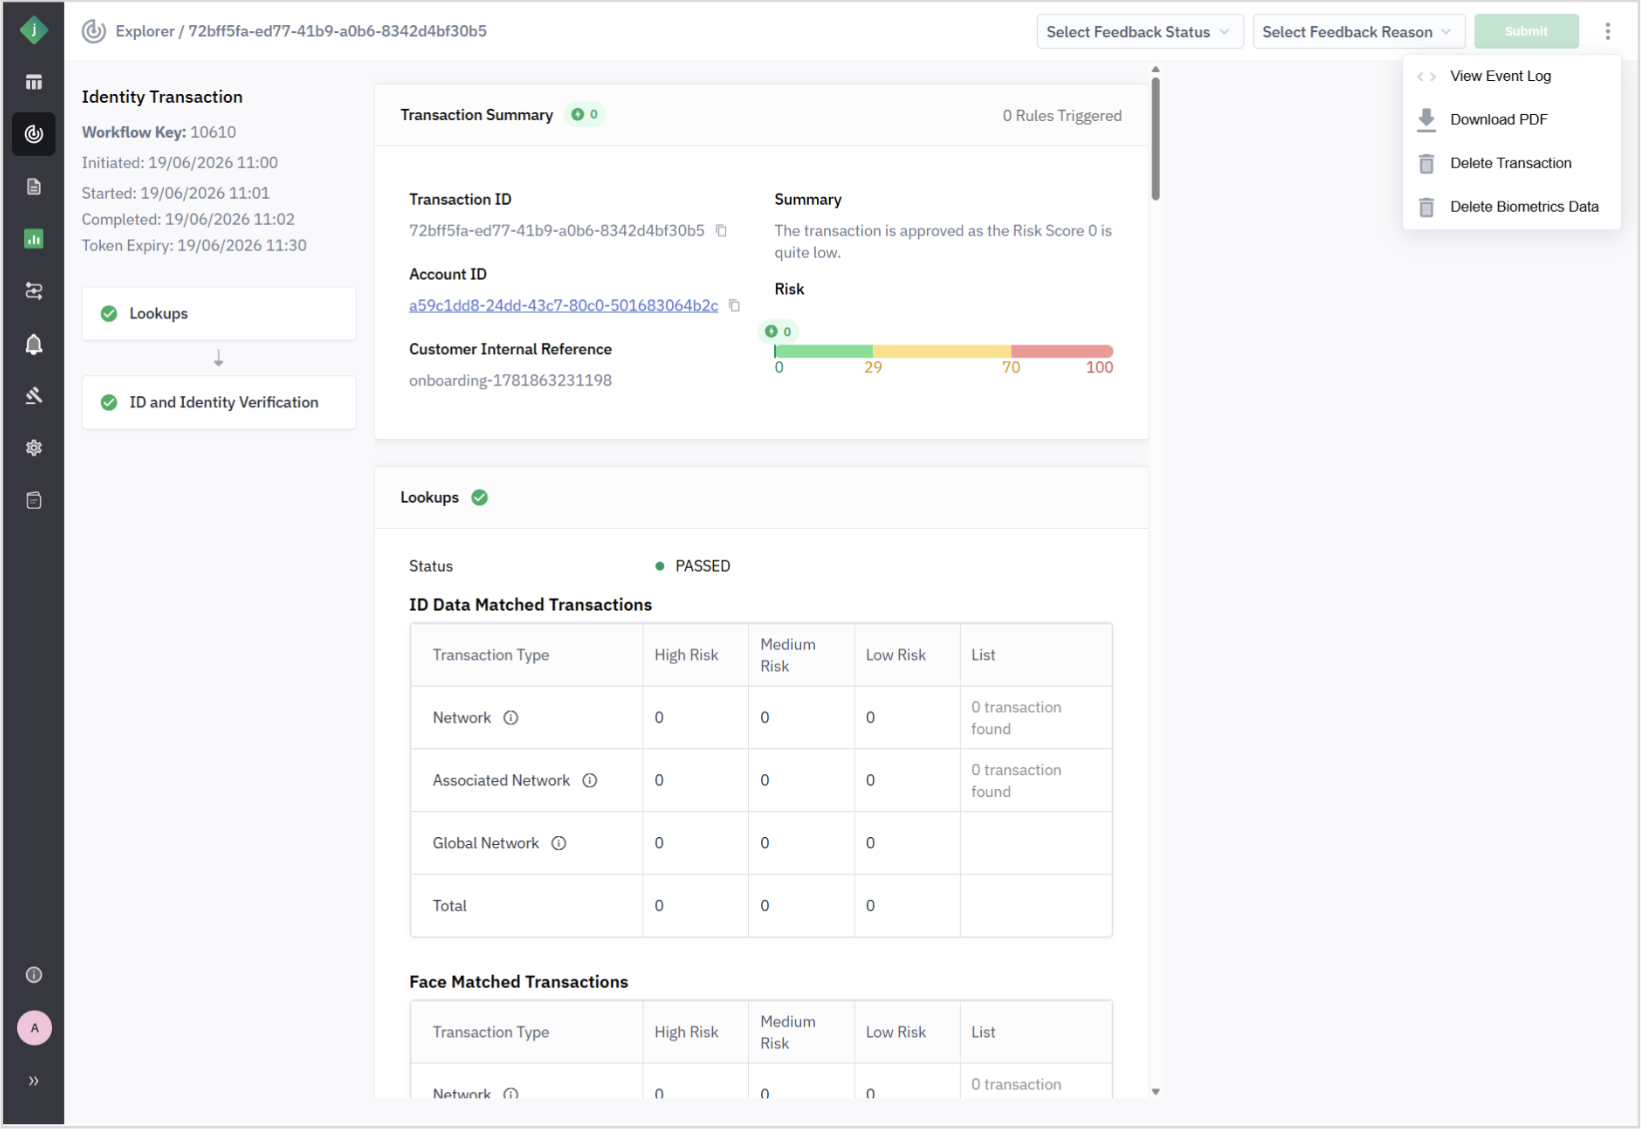Viewport: 1644px width, 1130px height.
Task: Click the Global Network info icon
Action: tap(559, 844)
